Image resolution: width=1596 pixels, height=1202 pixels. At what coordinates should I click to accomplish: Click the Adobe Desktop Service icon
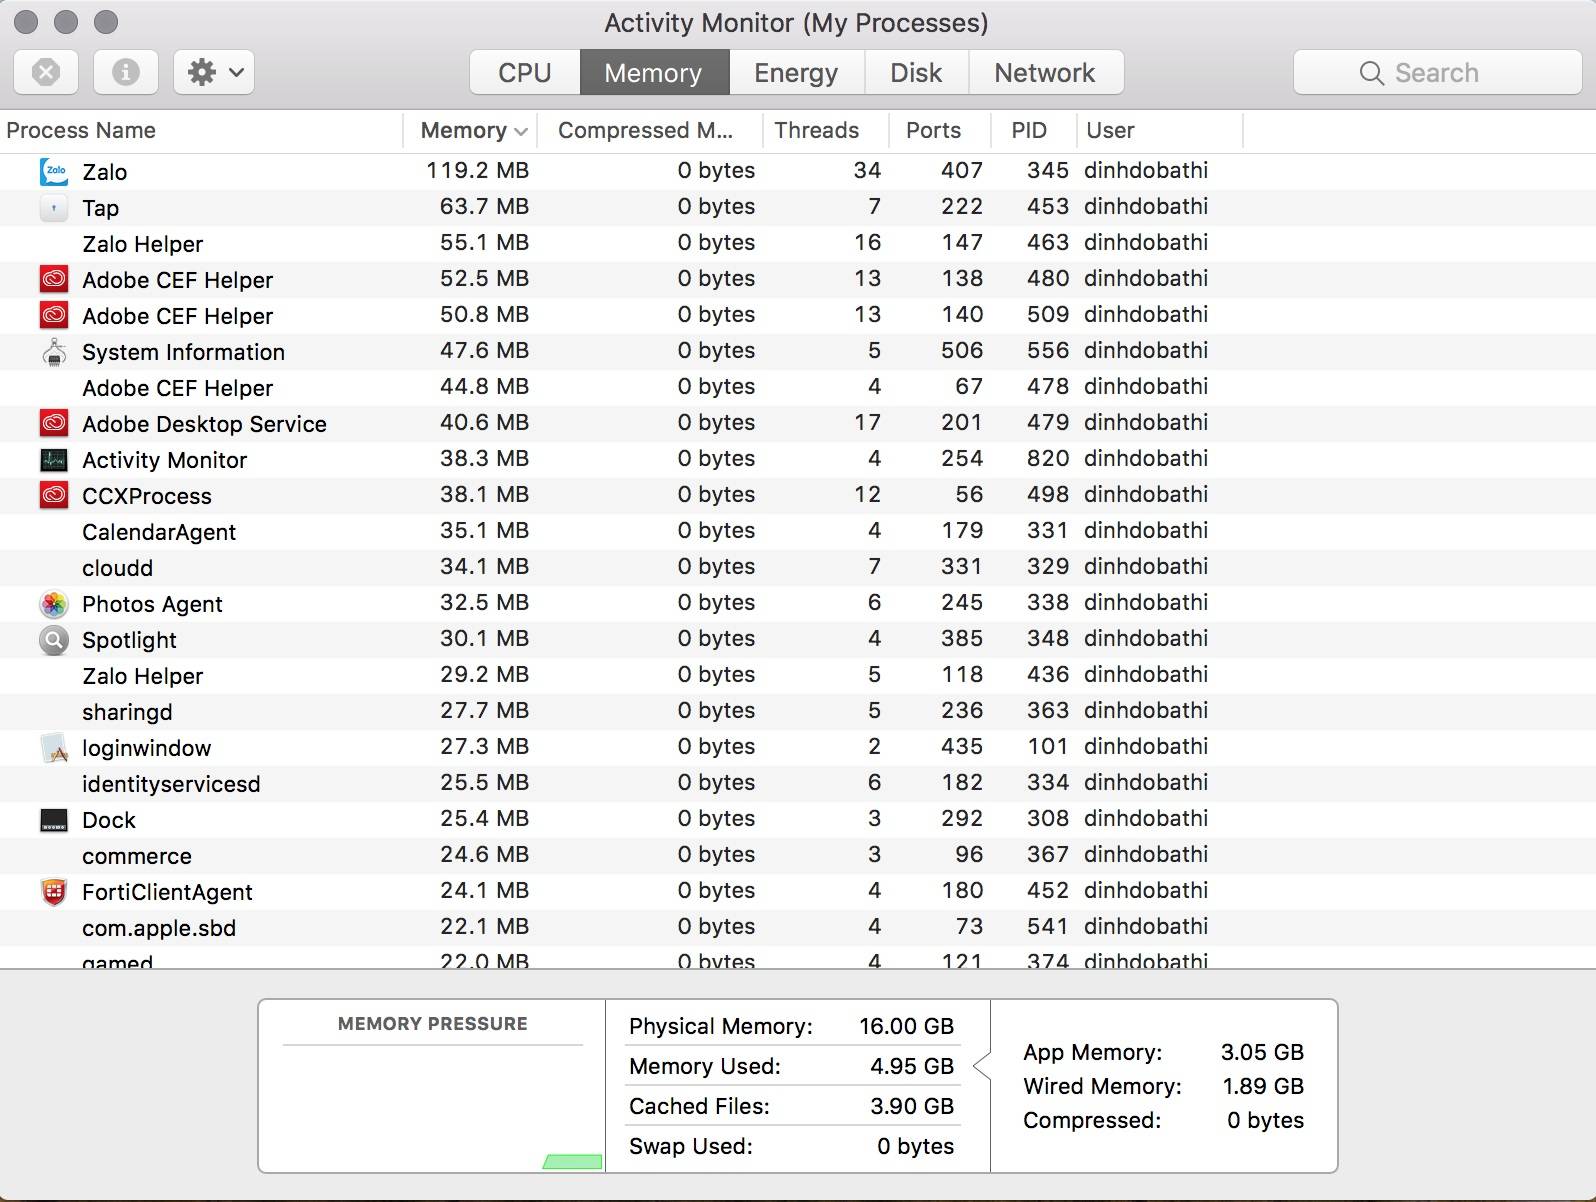(54, 423)
